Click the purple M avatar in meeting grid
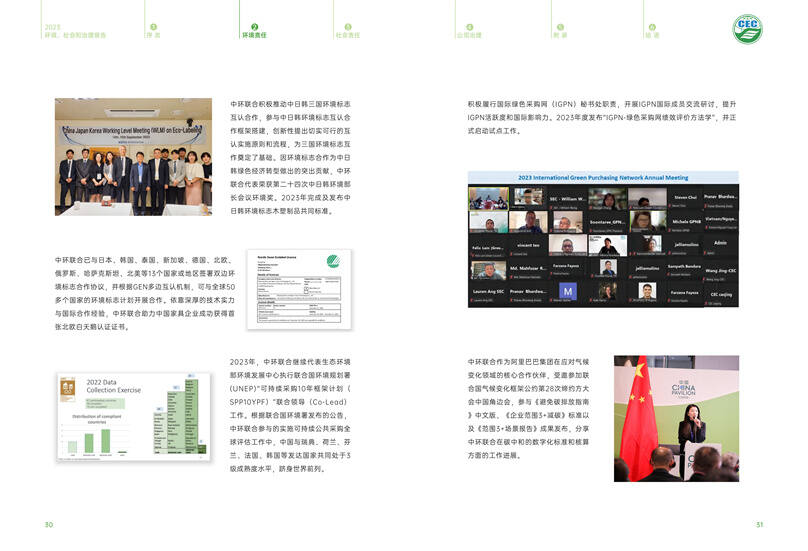 568,291
